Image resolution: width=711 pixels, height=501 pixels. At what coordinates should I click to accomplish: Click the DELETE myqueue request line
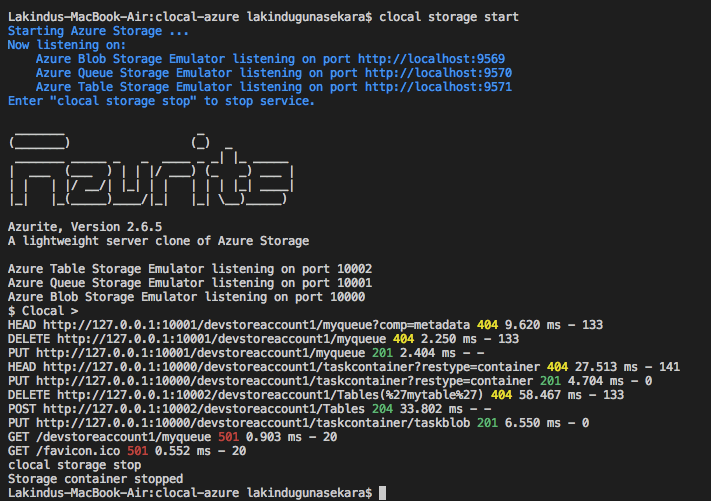click(x=263, y=340)
